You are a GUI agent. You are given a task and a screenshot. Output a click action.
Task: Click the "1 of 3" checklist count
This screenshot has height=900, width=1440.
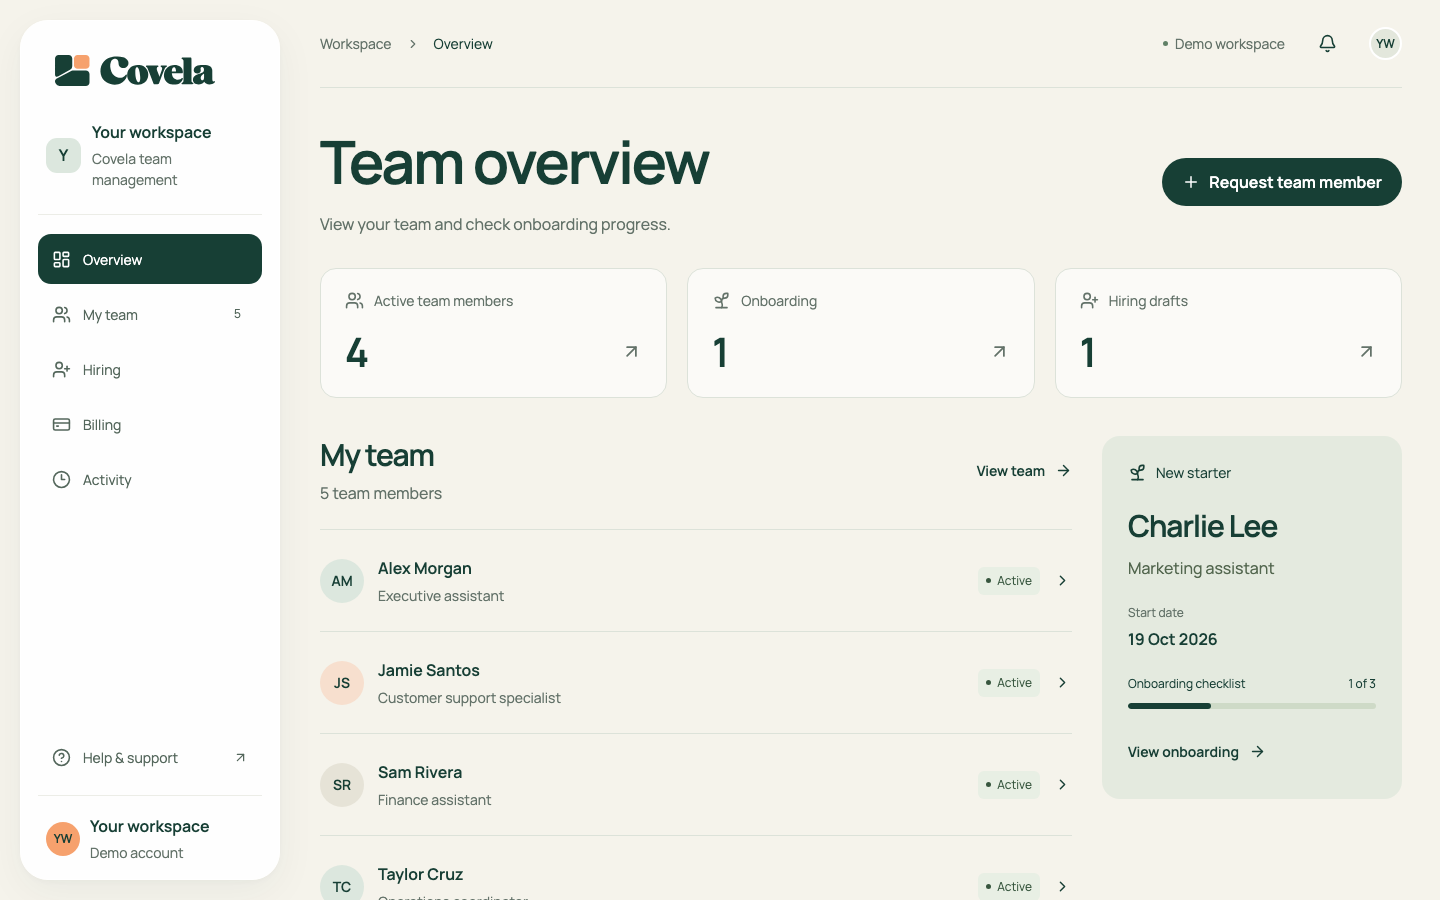[1362, 684]
